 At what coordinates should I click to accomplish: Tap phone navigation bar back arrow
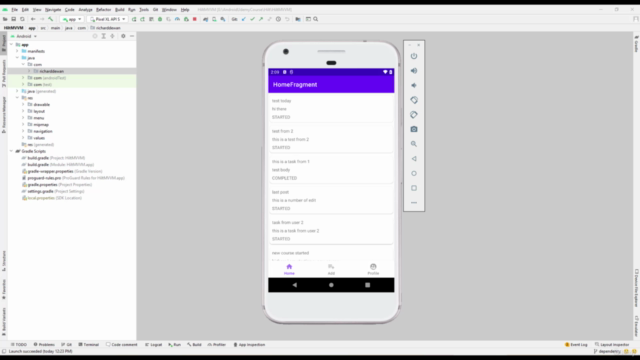click(295, 285)
